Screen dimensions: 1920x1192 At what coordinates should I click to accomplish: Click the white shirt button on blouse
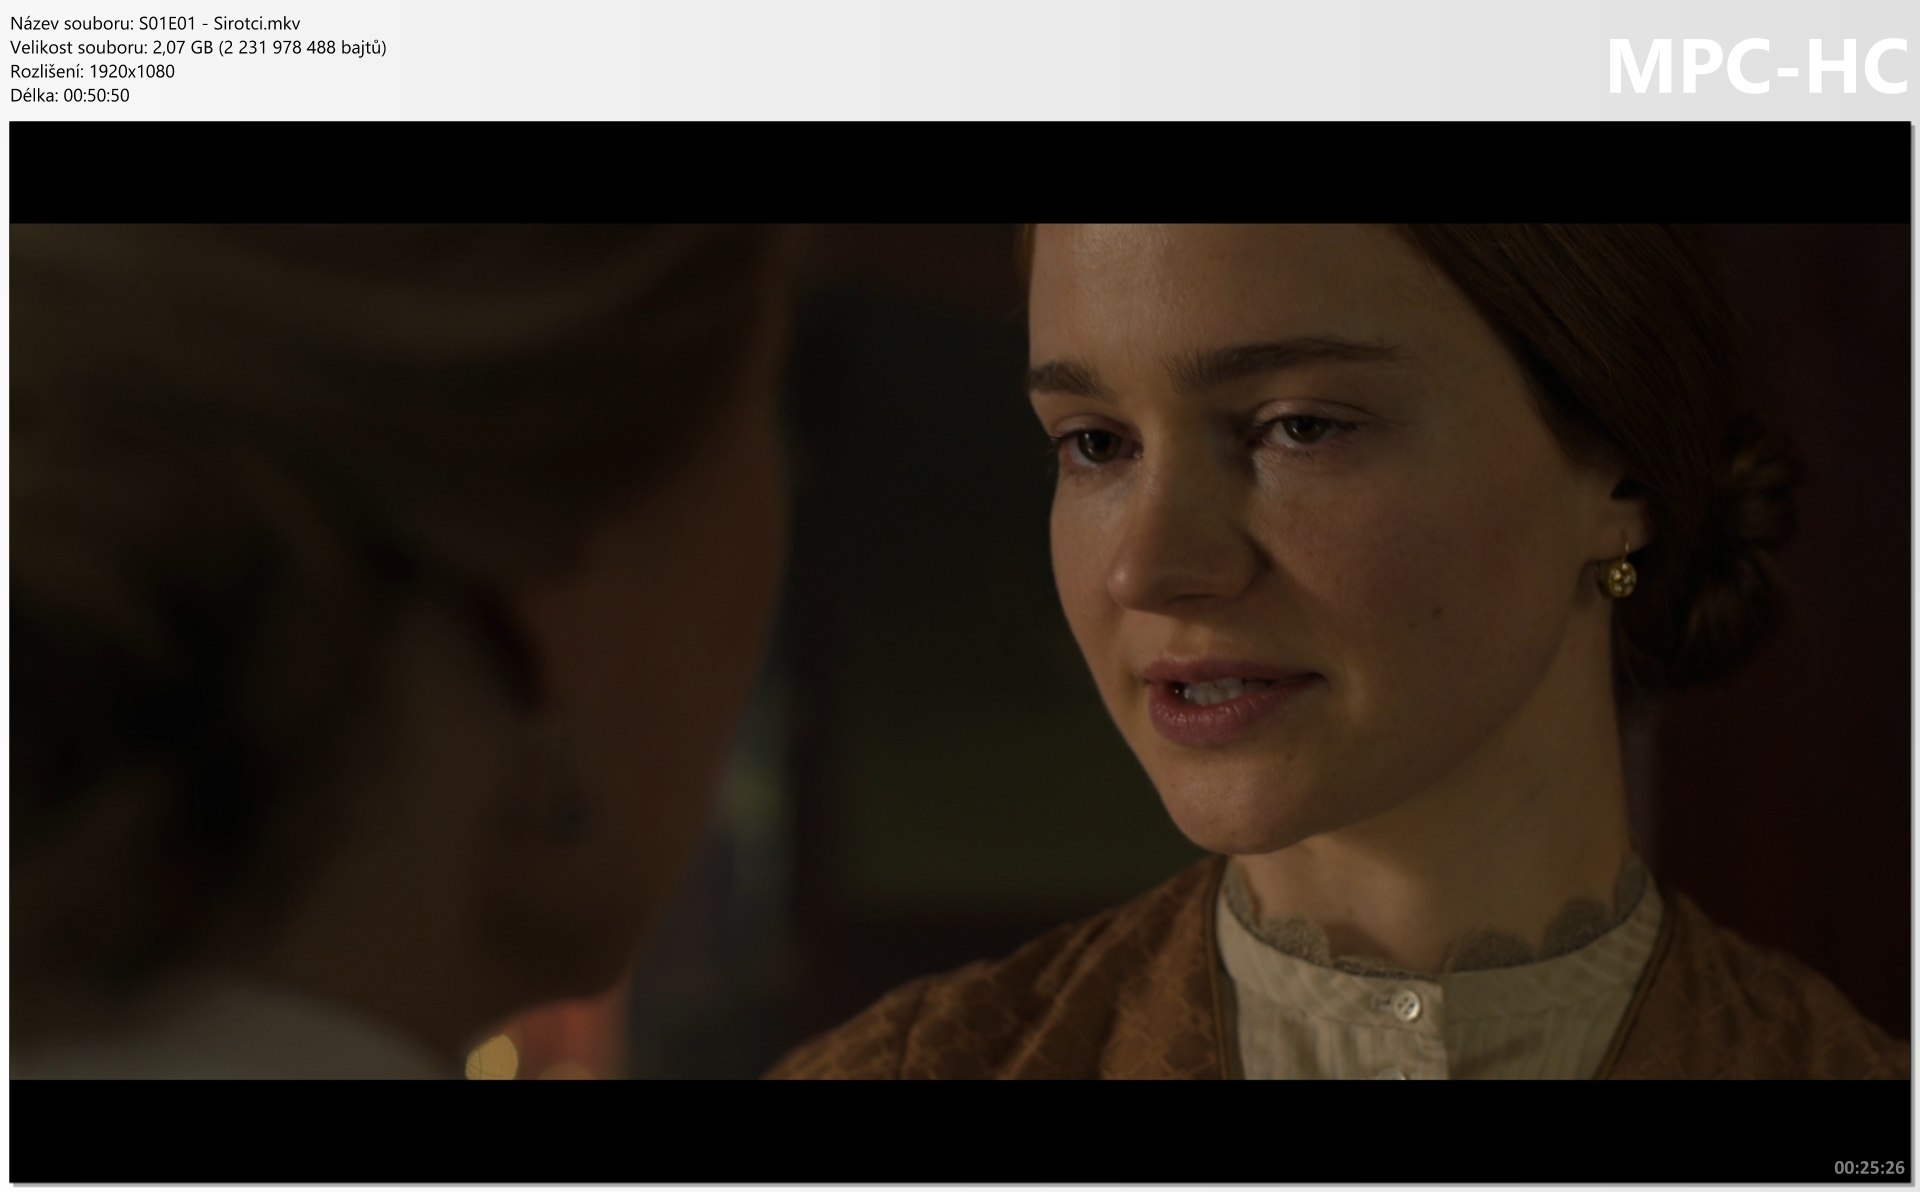click(1406, 1003)
